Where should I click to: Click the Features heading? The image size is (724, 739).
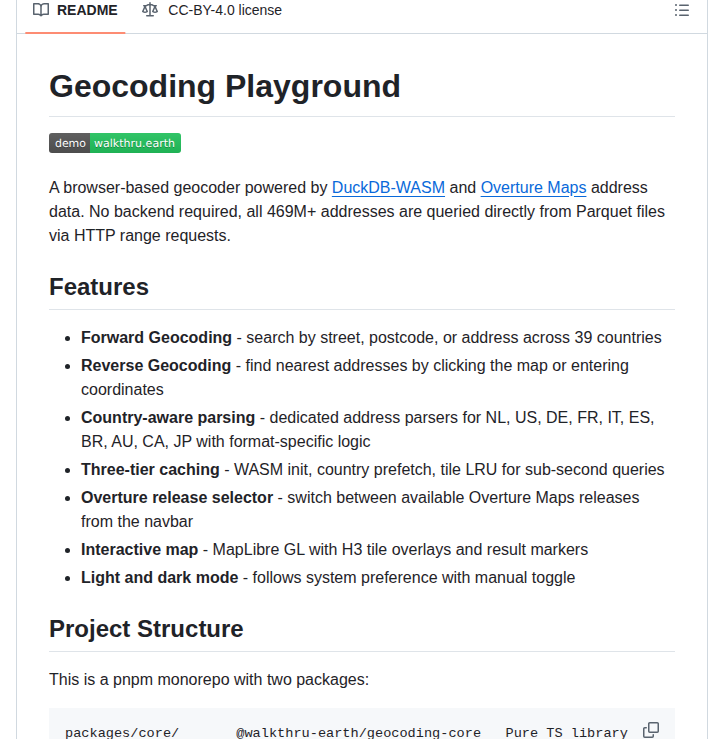(x=99, y=287)
